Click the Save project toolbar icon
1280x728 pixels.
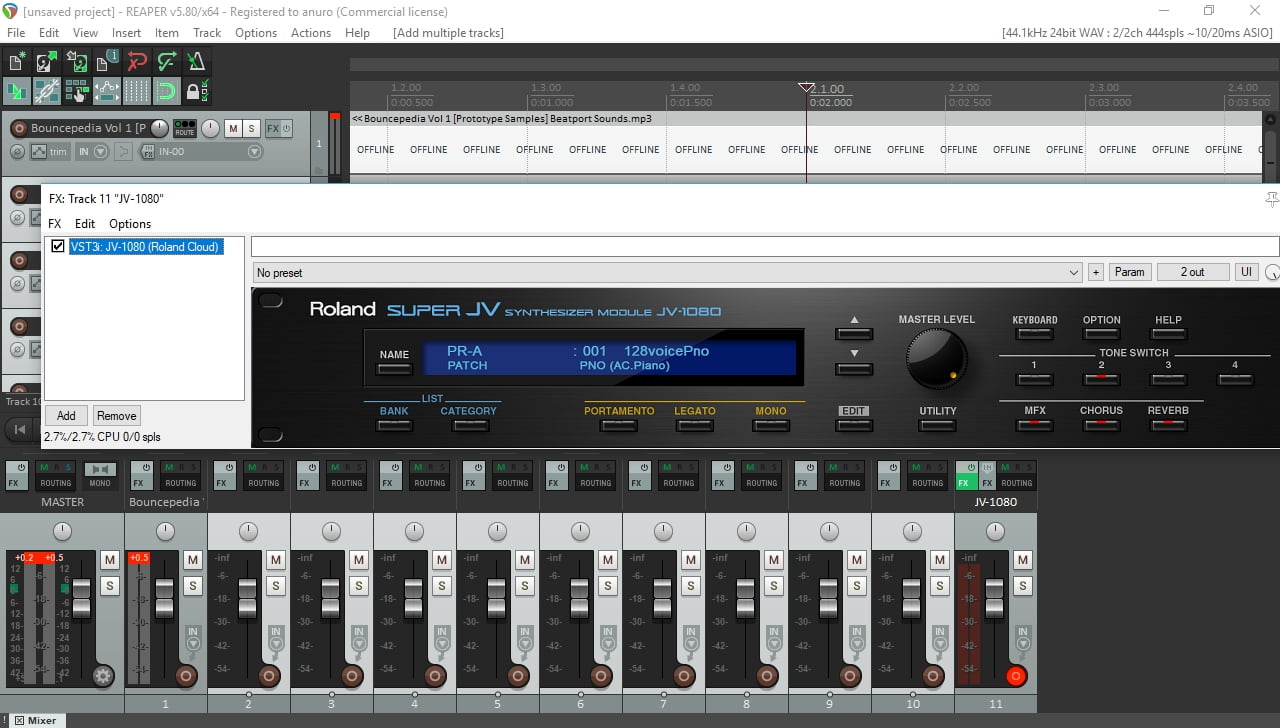[x=76, y=62]
